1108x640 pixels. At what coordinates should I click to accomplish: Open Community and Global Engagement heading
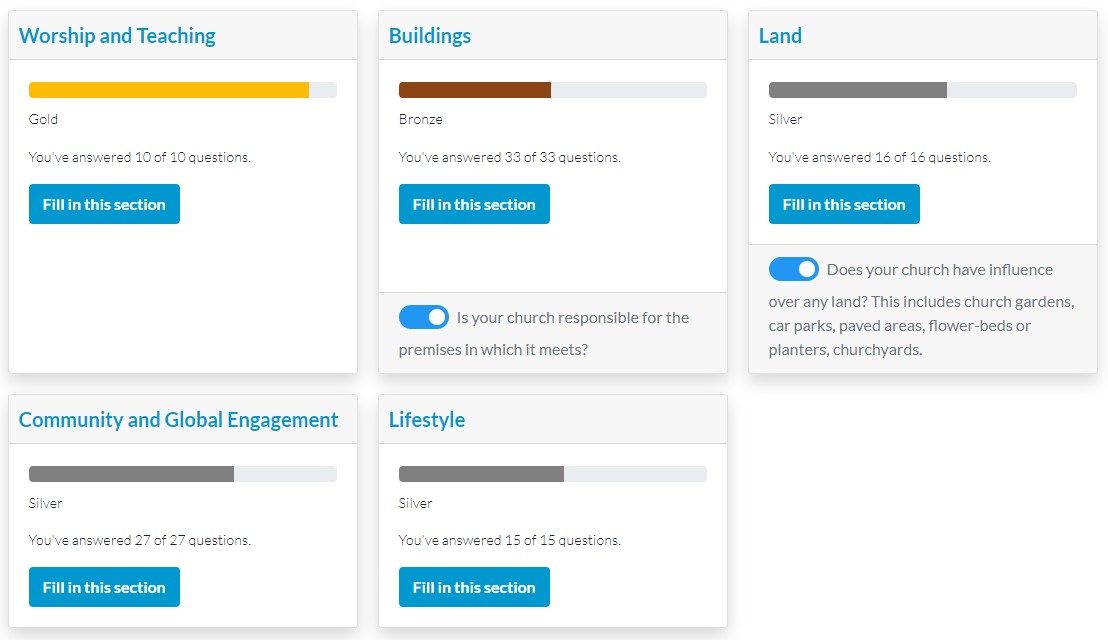click(178, 420)
